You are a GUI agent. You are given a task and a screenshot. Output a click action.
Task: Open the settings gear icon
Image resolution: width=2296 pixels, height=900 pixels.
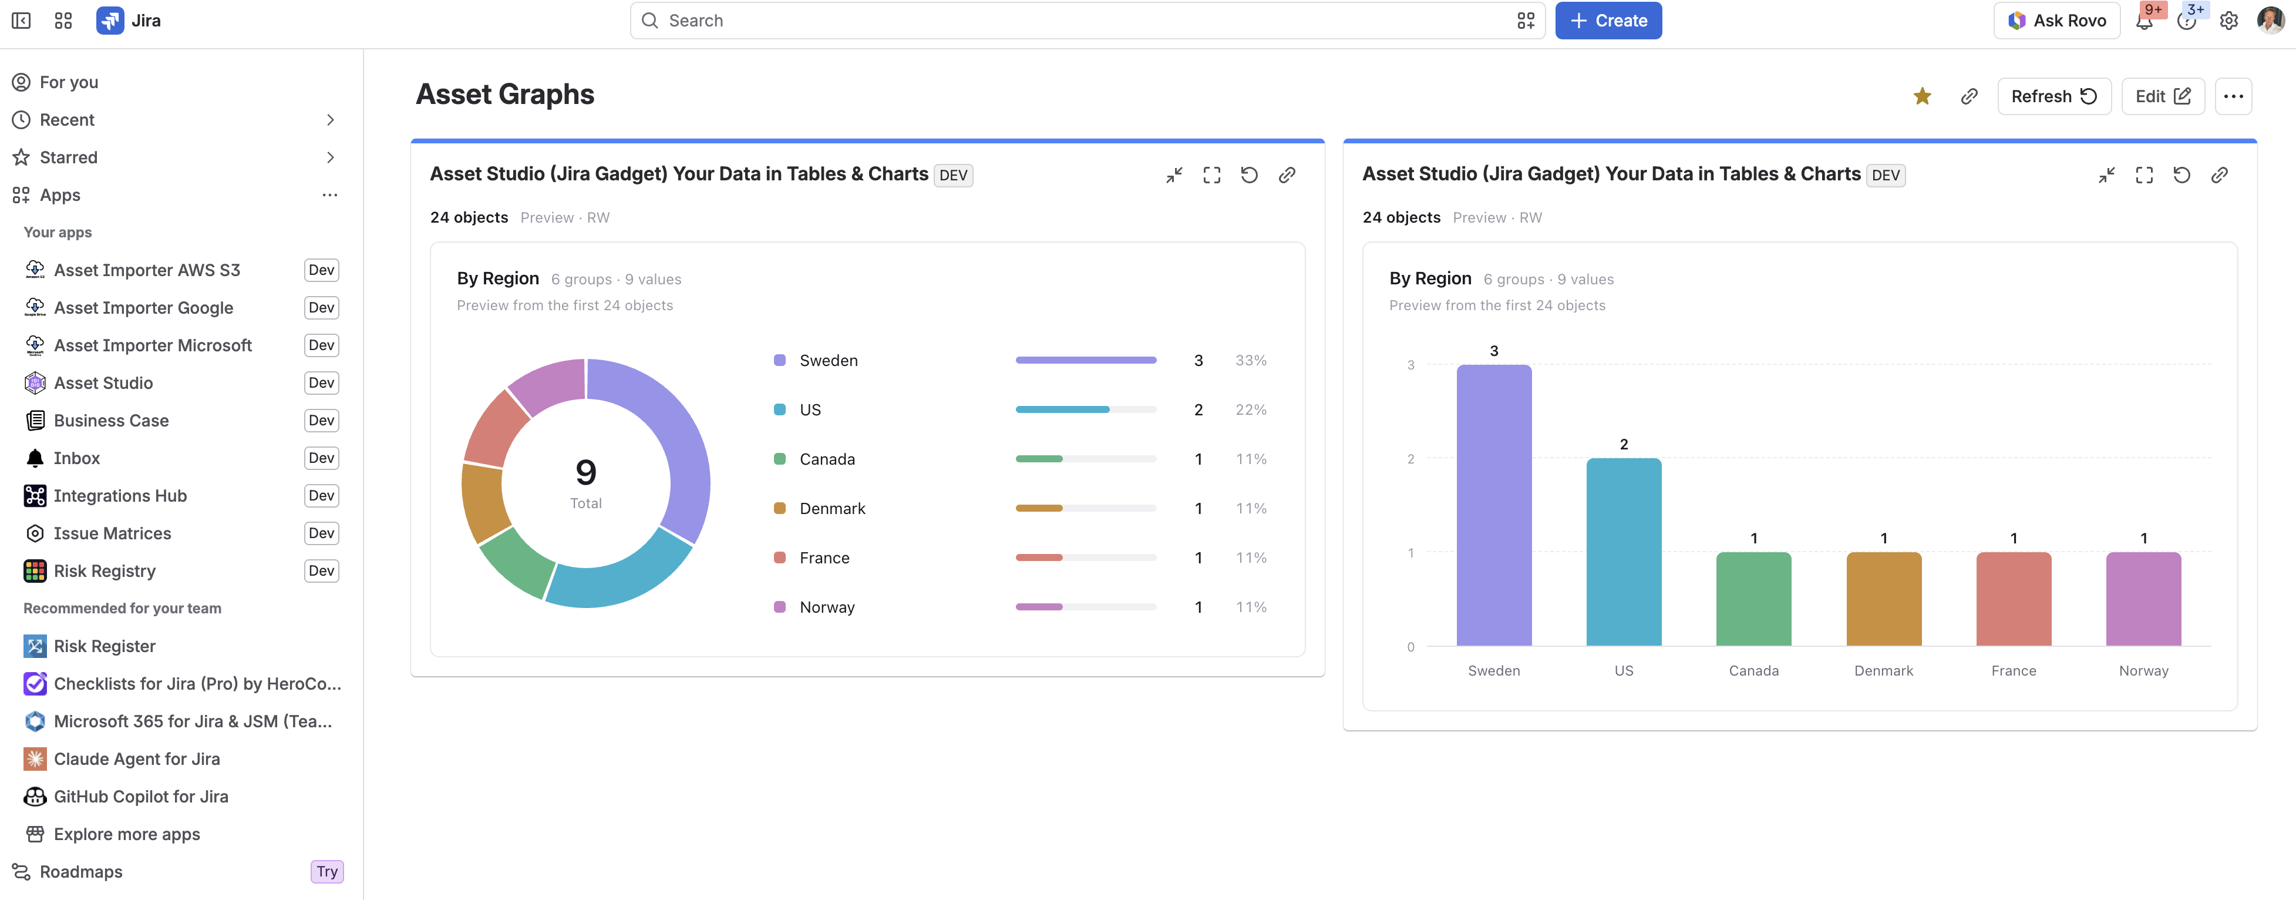click(2229, 20)
